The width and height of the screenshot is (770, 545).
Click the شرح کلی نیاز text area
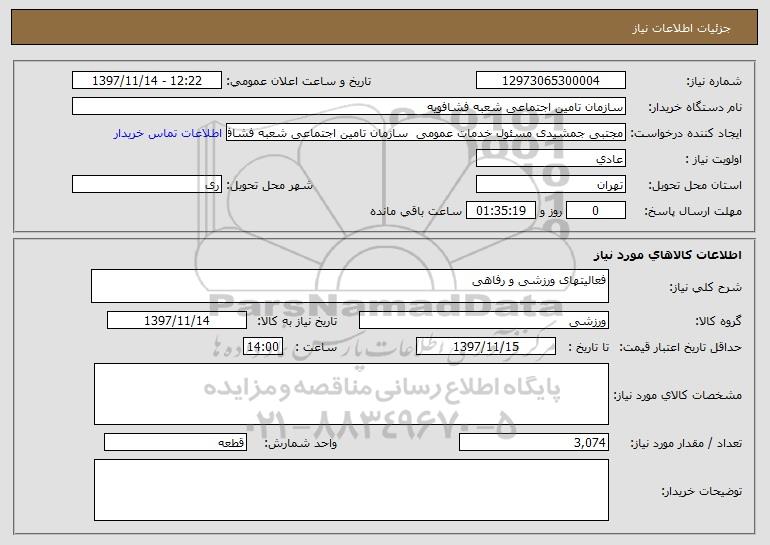coord(350,286)
